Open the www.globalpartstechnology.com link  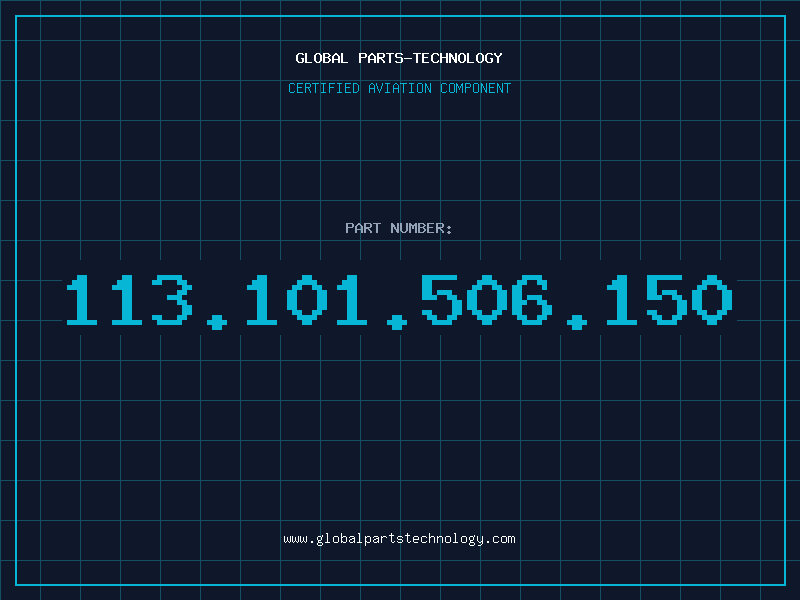(399, 539)
